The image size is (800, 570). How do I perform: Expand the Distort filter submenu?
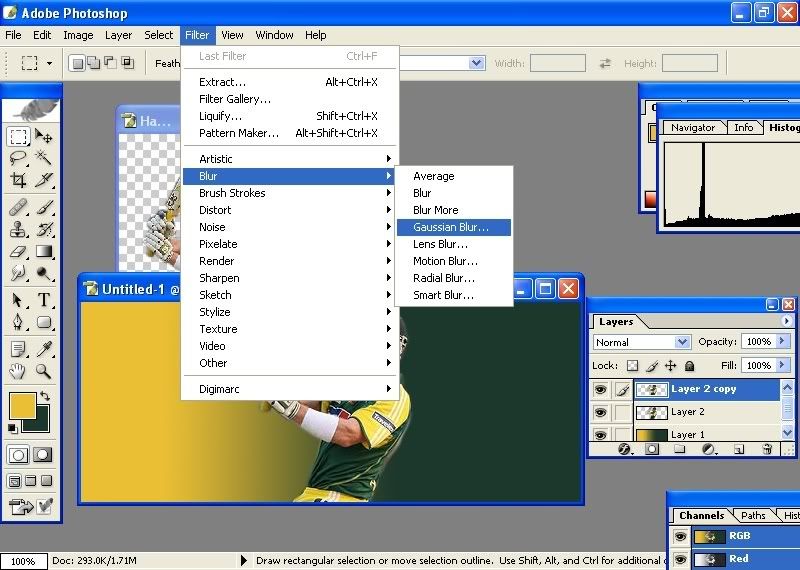coord(291,210)
